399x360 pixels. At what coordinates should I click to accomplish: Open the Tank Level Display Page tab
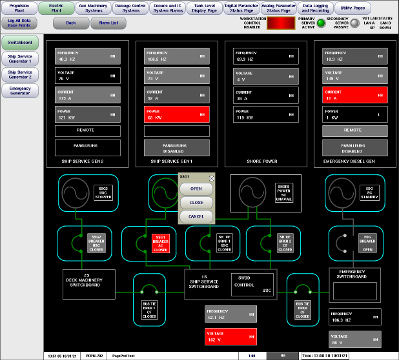204,8
